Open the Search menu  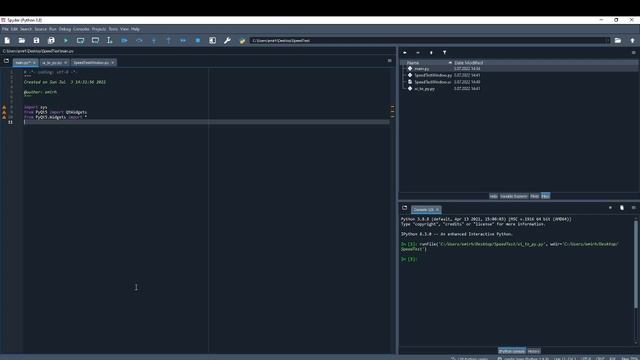pos(26,29)
